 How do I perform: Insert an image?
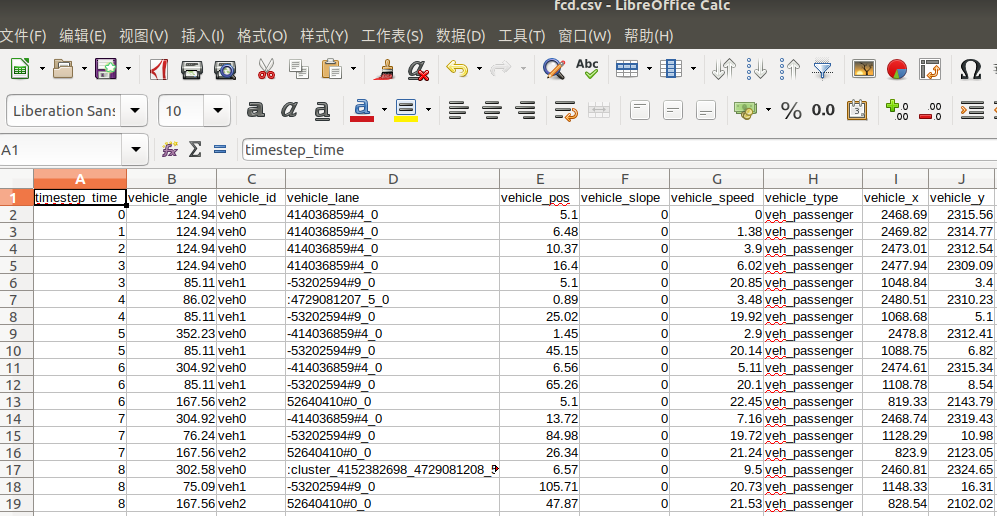(x=863, y=69)
